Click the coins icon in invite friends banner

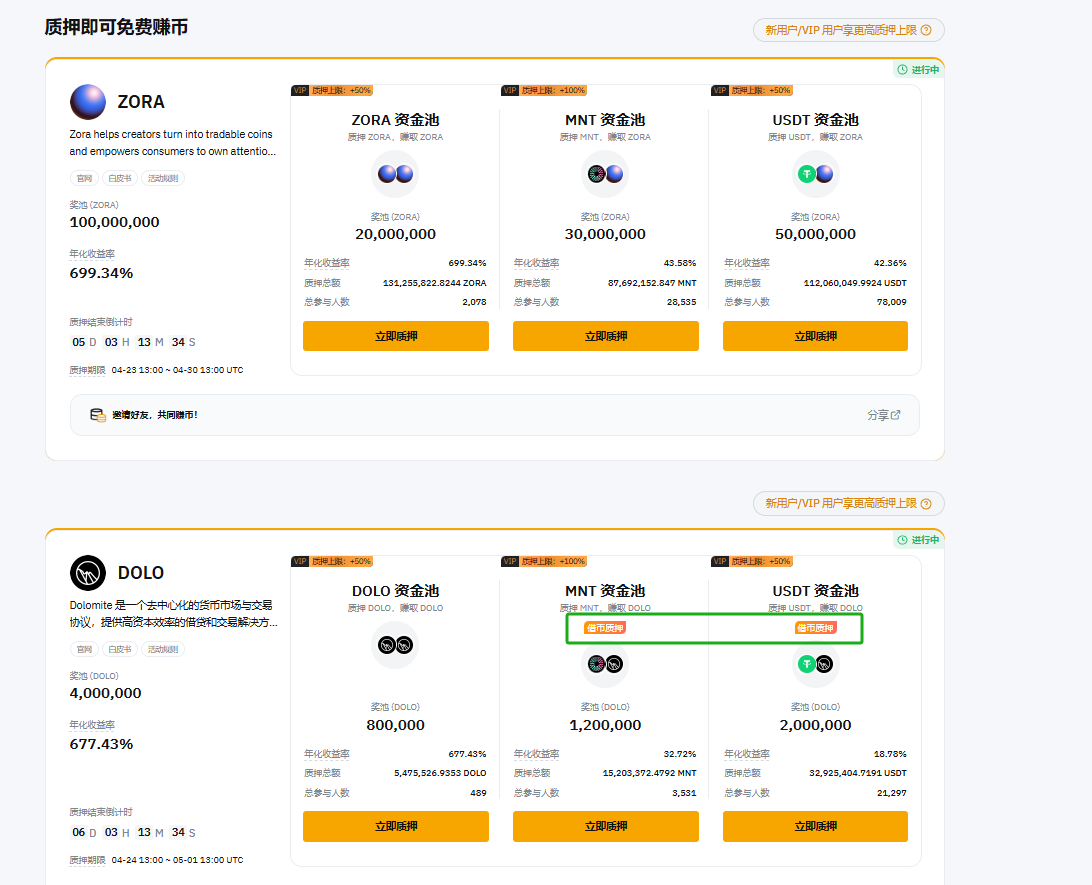click(x=98, y=415)
